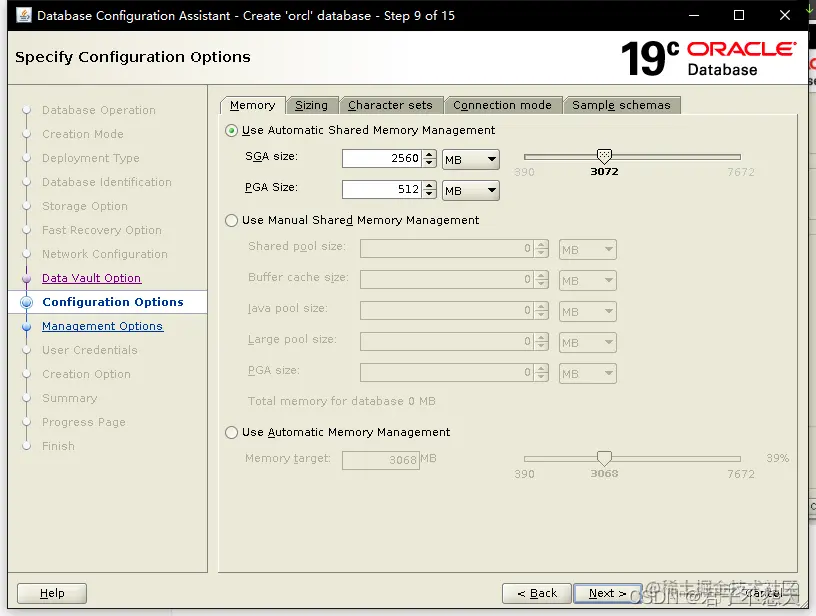Viewport: 816px width, 616px height.
Task: Click the 'Total memory for database 0 MB' text
Action: (341, 401)
